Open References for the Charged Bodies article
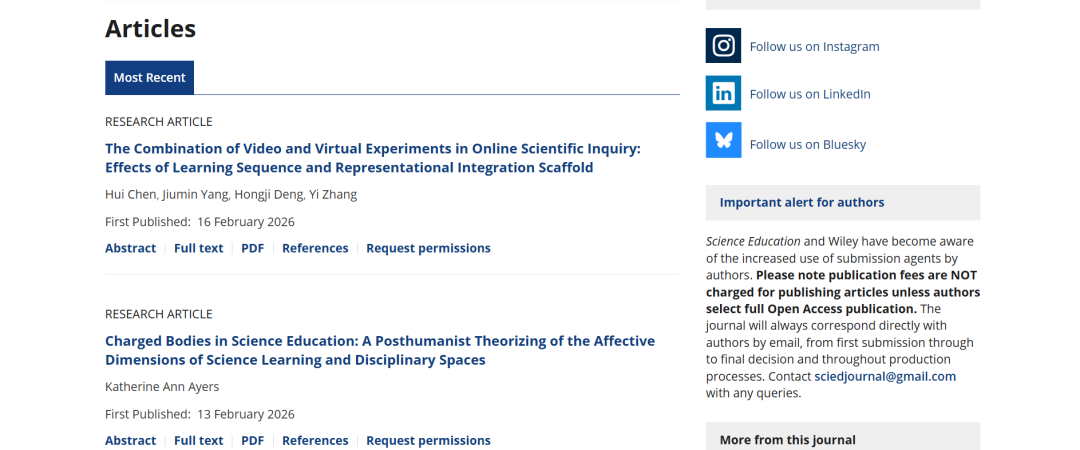The height and width of the screenshot is (450, 1080). [315, 440]
